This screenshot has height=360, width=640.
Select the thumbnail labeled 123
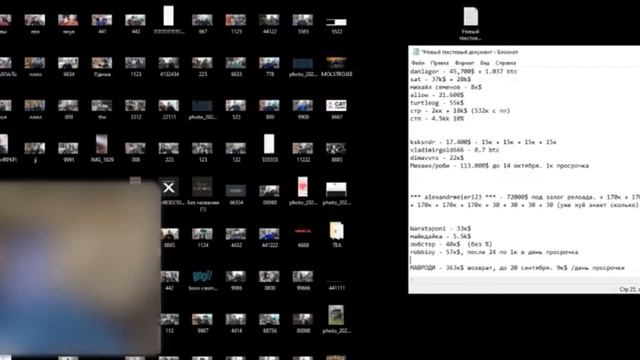(202, 152)
